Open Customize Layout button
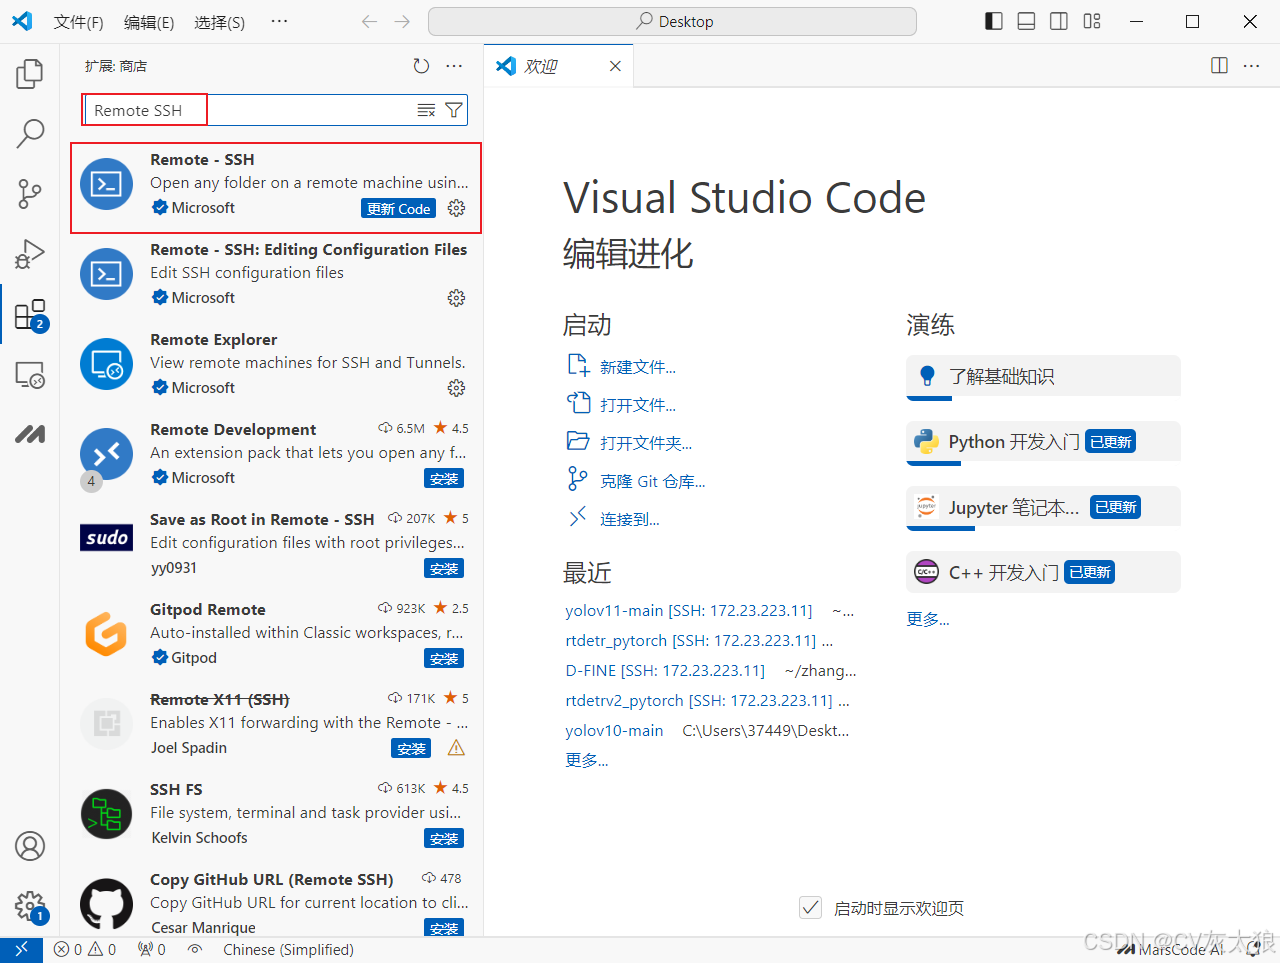The image size is (1280, 963). [1092, 21]
